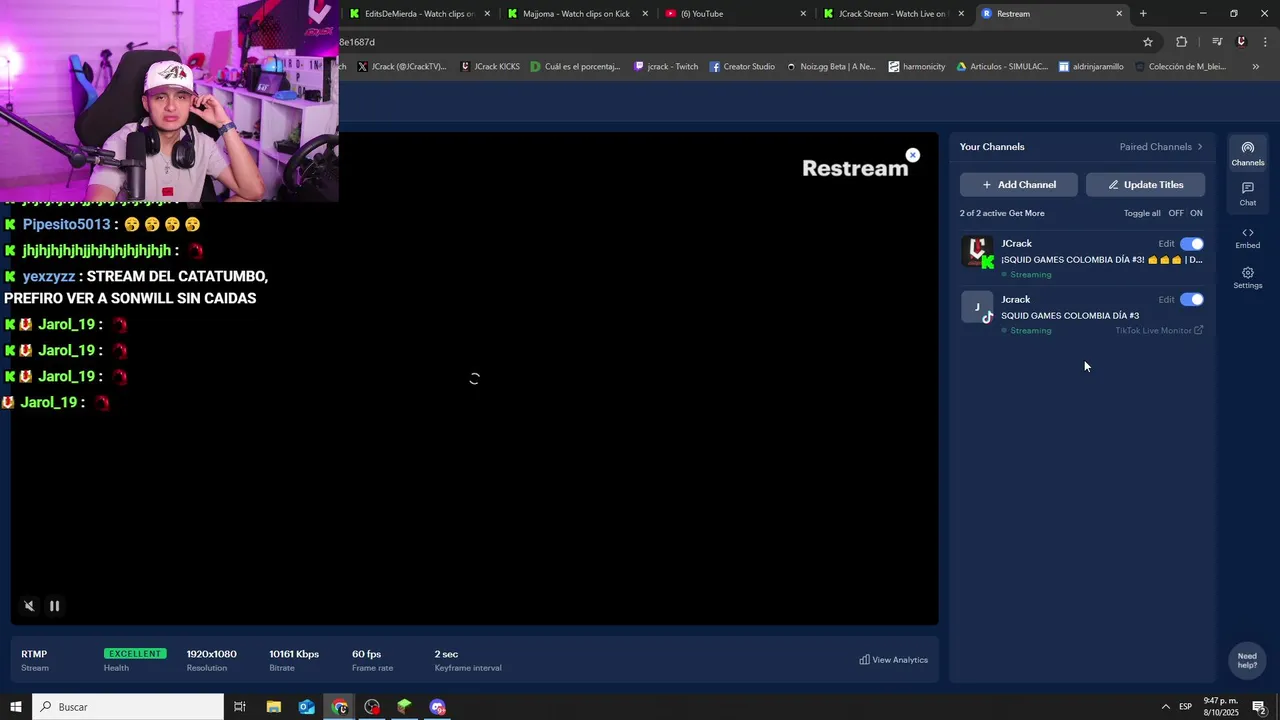Edit the JCrack Kick channel
This screenshot has height=720, width=1280.
[x=1166, y=244]
